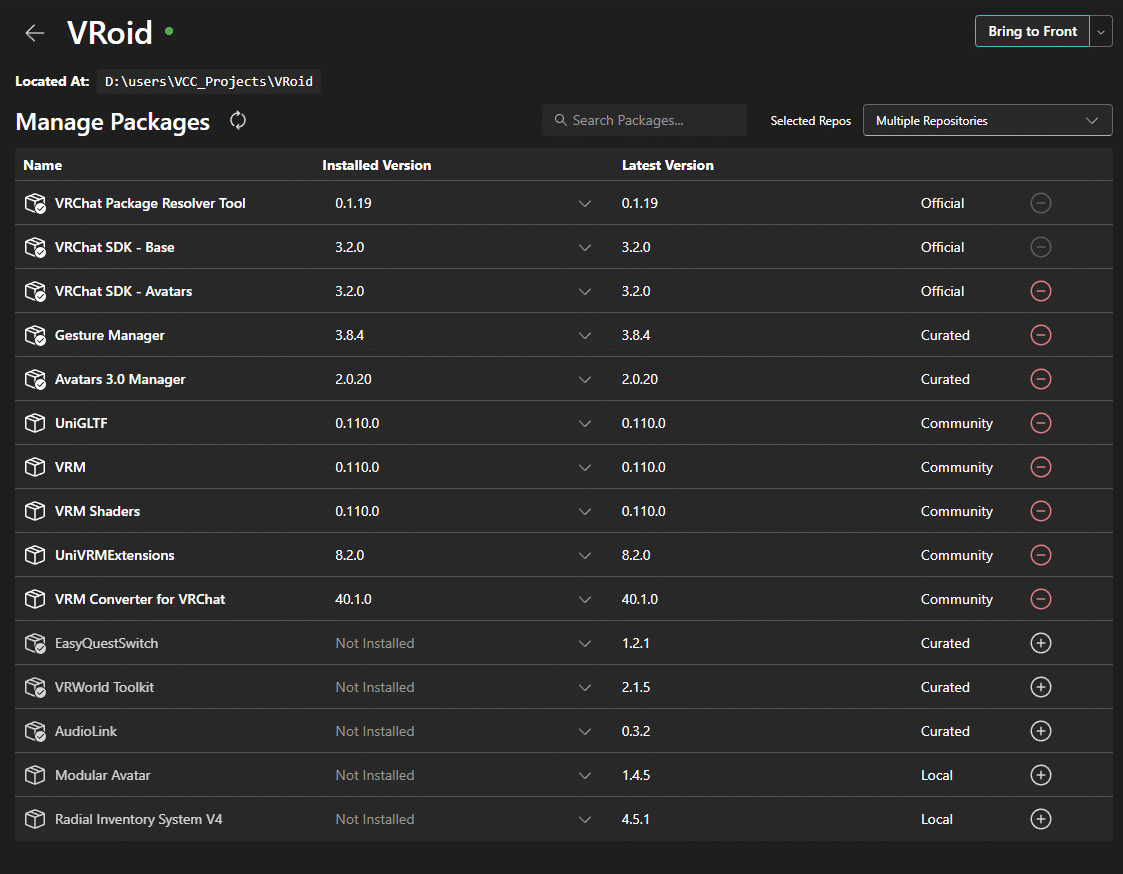Remove the UniGLTF package
Image resolution: width=1123 pixels, height=874 pixels.
pos(1040,423)
